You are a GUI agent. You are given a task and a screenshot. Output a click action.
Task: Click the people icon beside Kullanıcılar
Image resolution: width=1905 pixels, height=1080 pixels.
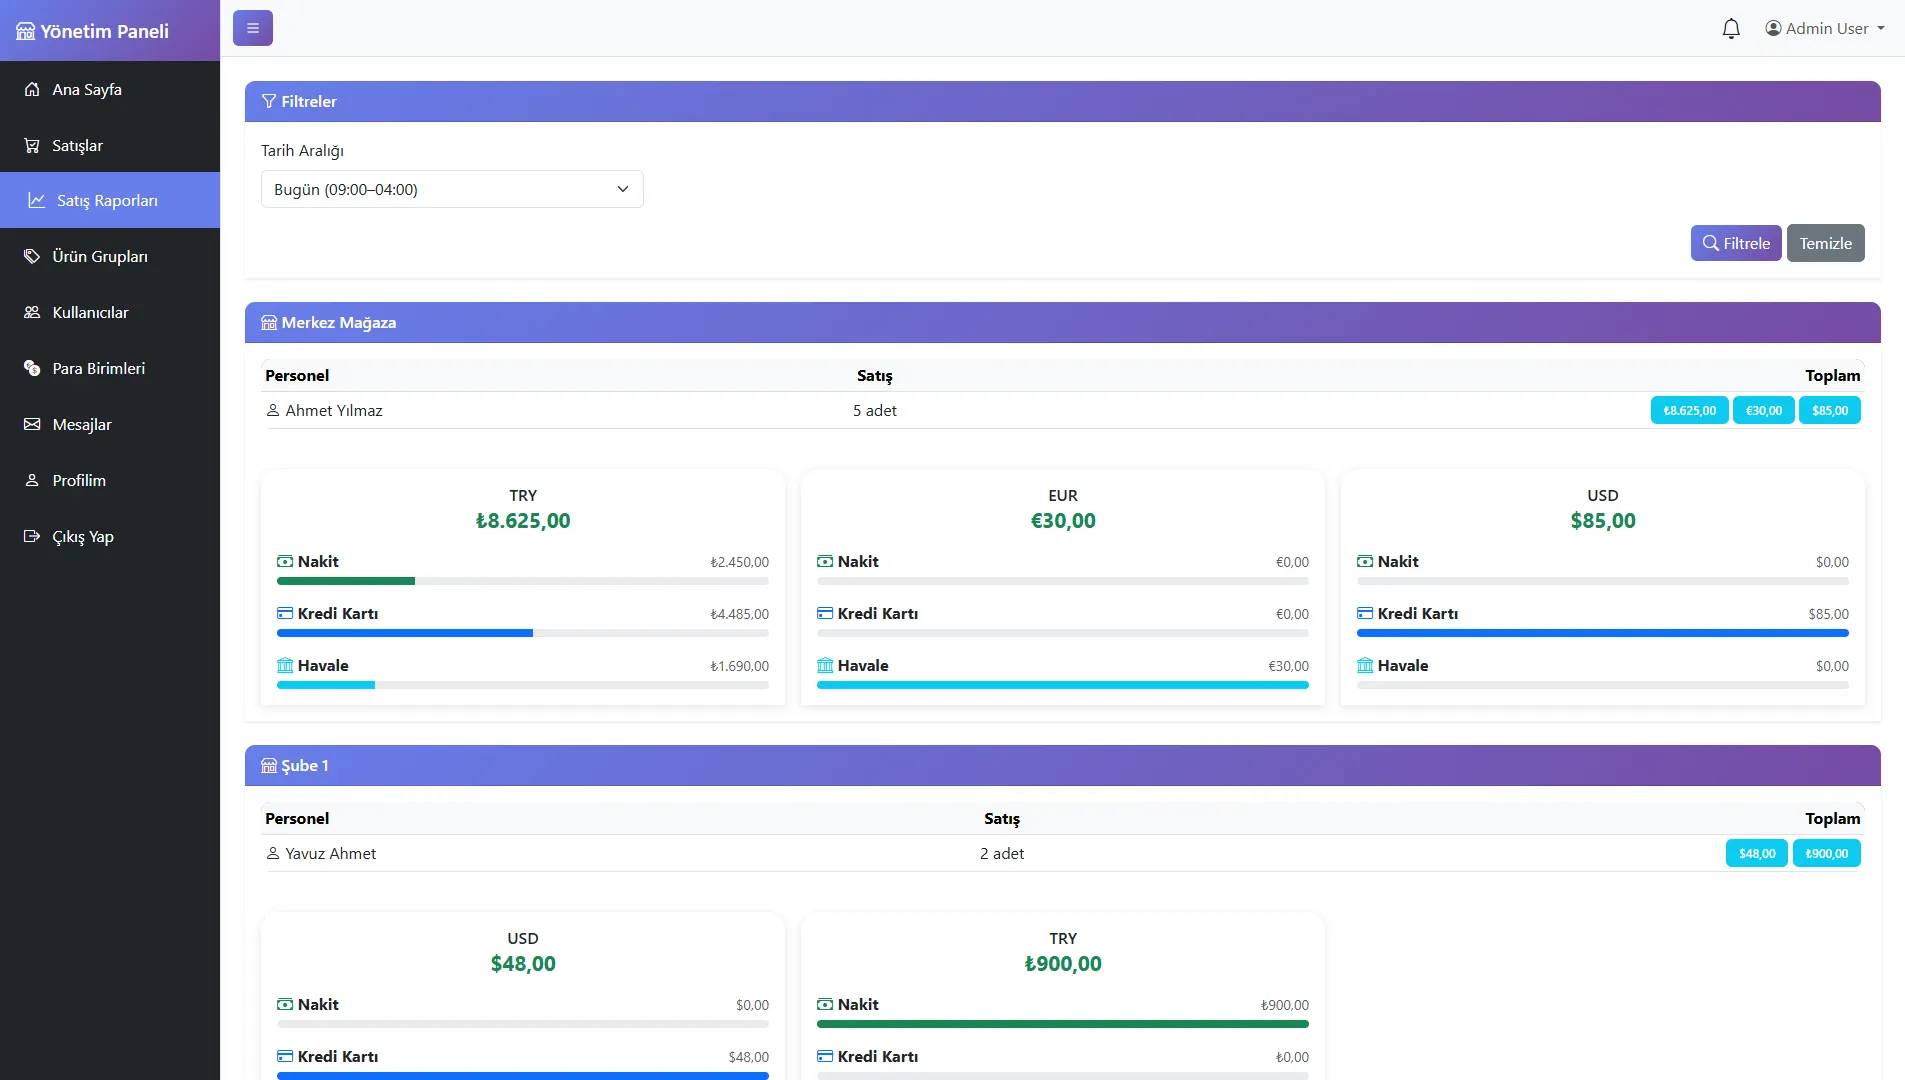tap(32, 312)
